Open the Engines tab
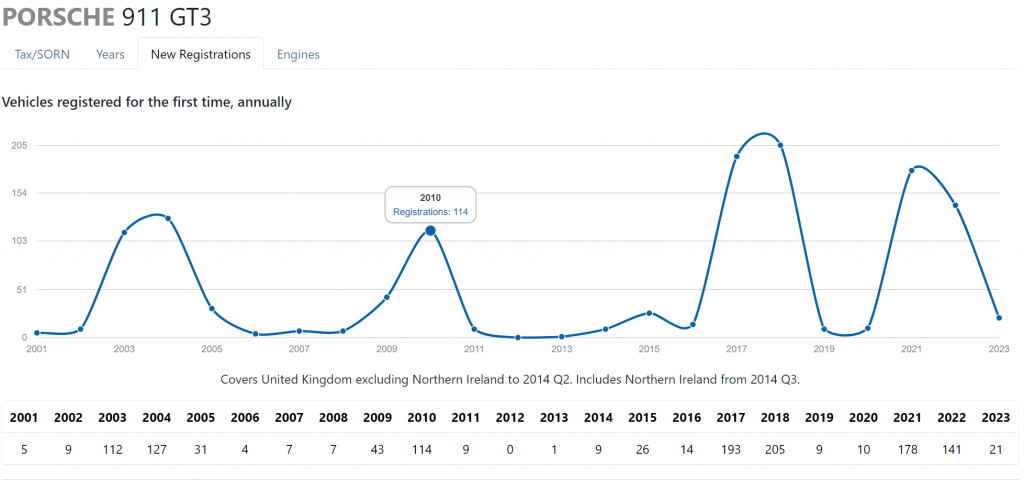Viewport: 1024px width, 492px height. point(298,54)
